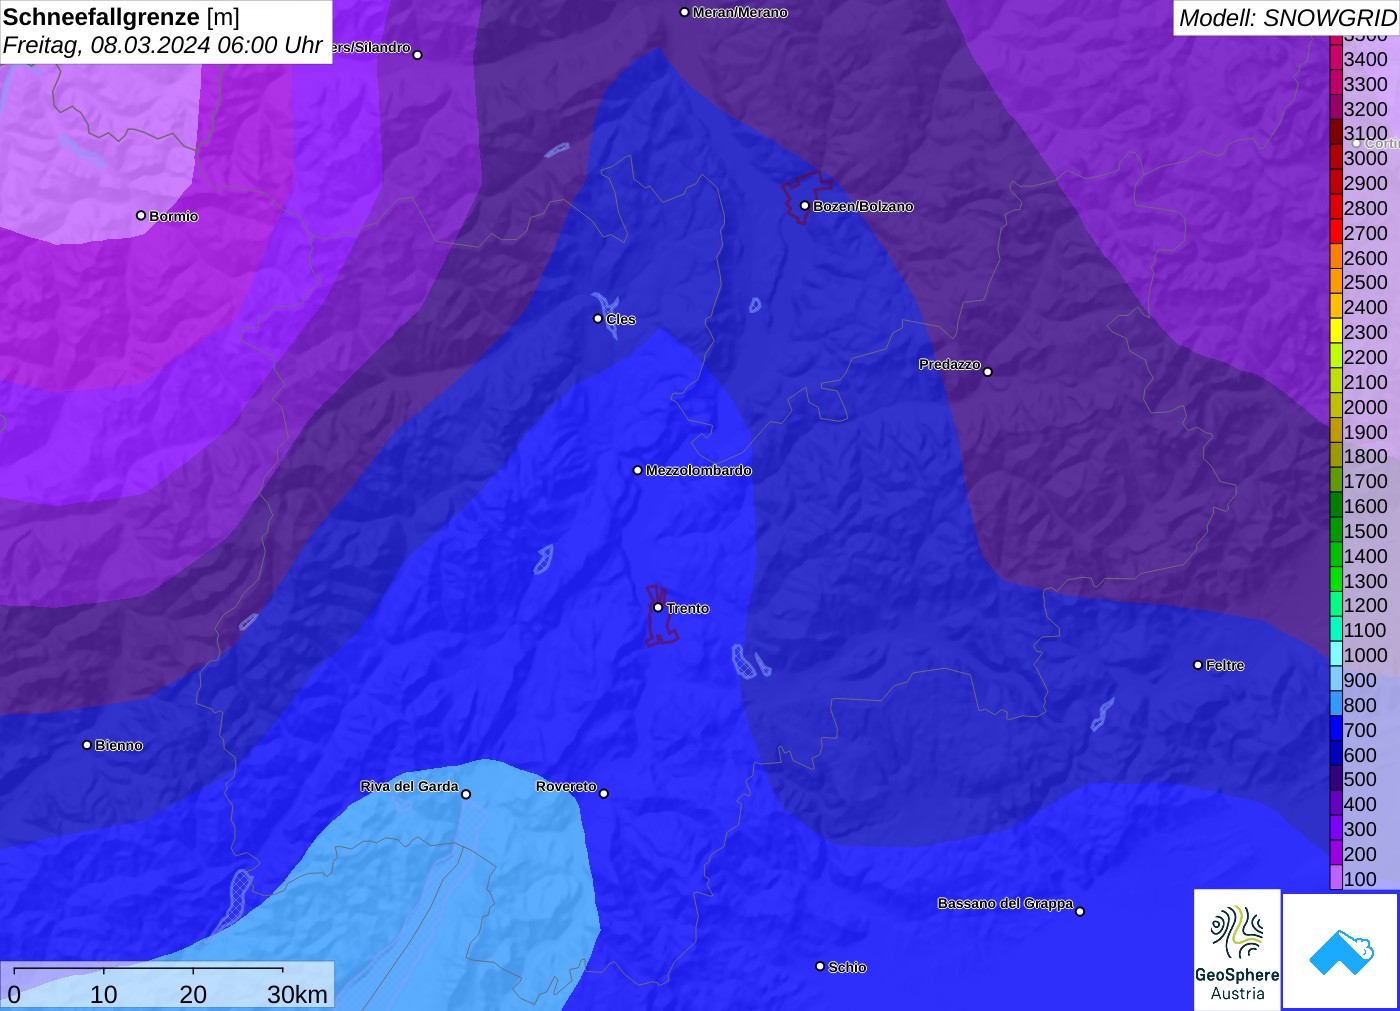Click the "20" scale bar label
The height and width of the screenshot is (1011, 1400).
193,995
